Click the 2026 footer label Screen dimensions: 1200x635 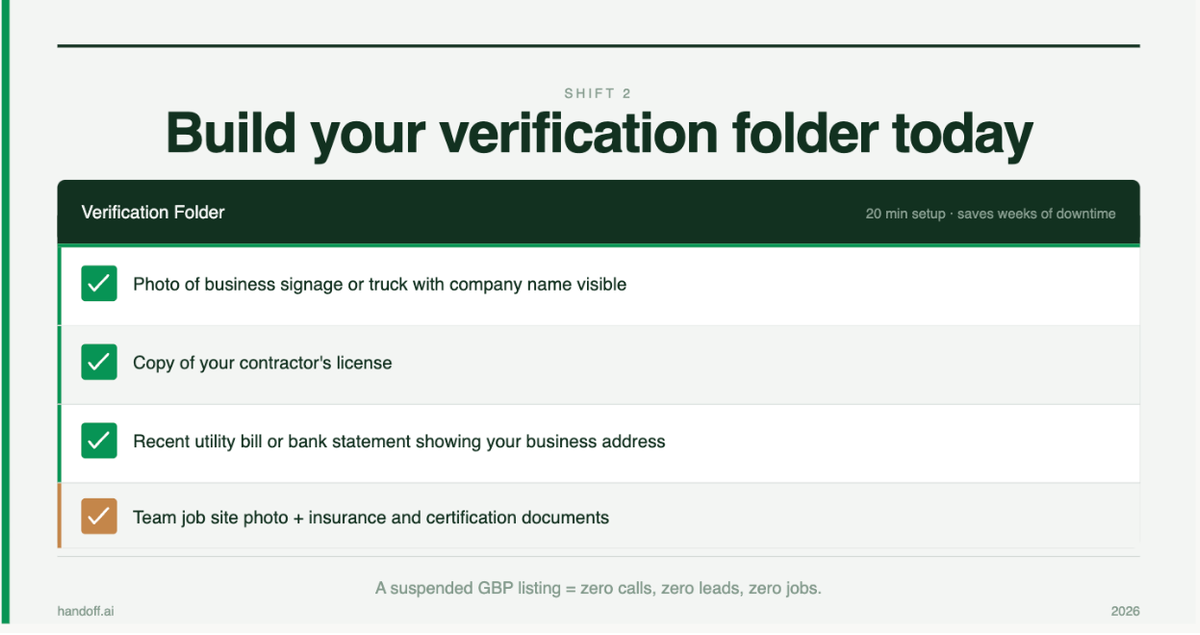point(1125,611)
